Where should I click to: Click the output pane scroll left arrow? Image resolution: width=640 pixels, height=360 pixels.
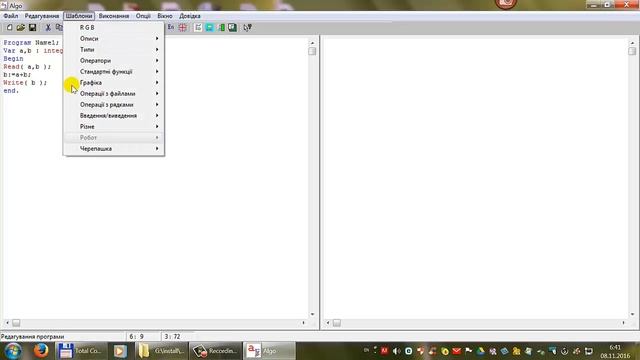[x=327, y=323]
